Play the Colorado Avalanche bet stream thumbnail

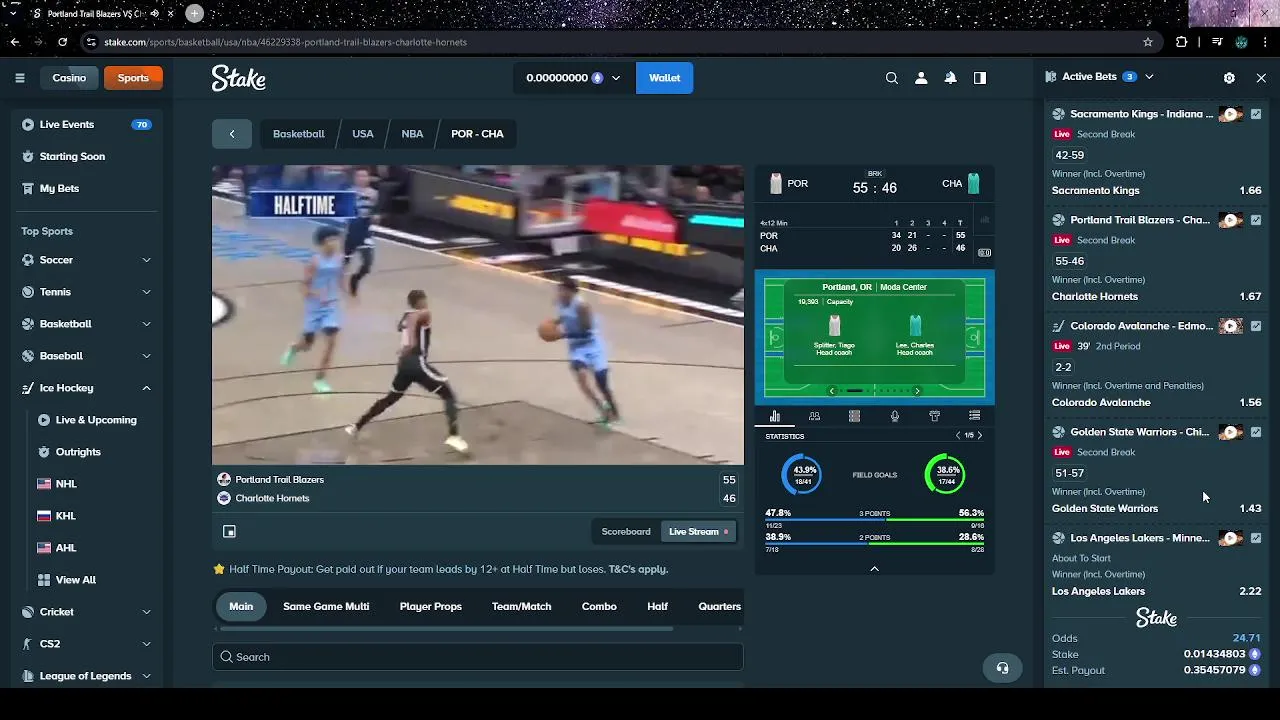click(1231, 326)
